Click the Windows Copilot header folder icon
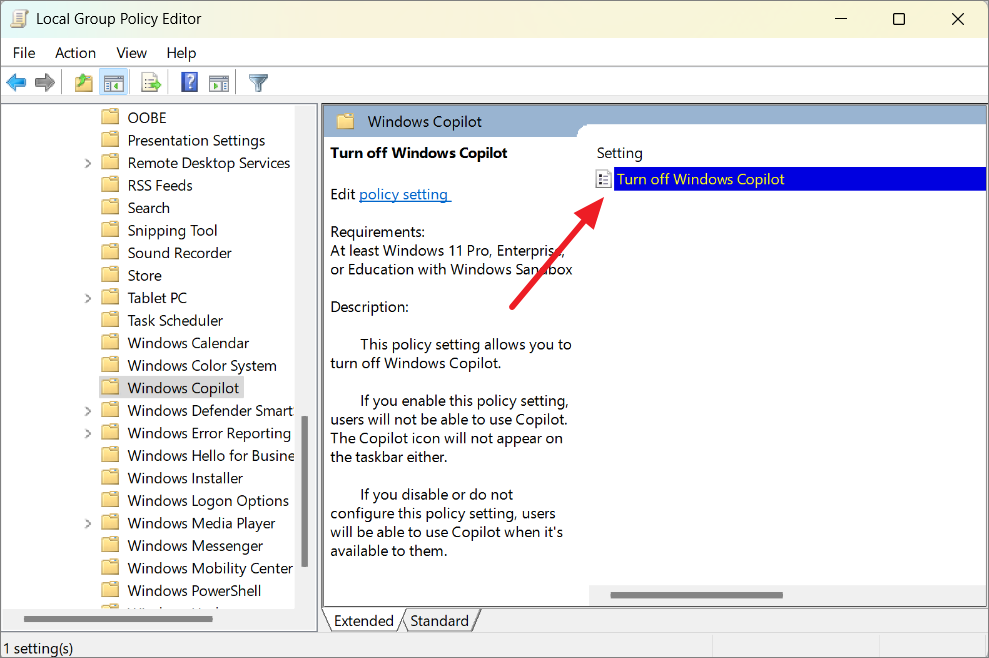989x658 pixels. pyautogui.click(x=346, y=121)
